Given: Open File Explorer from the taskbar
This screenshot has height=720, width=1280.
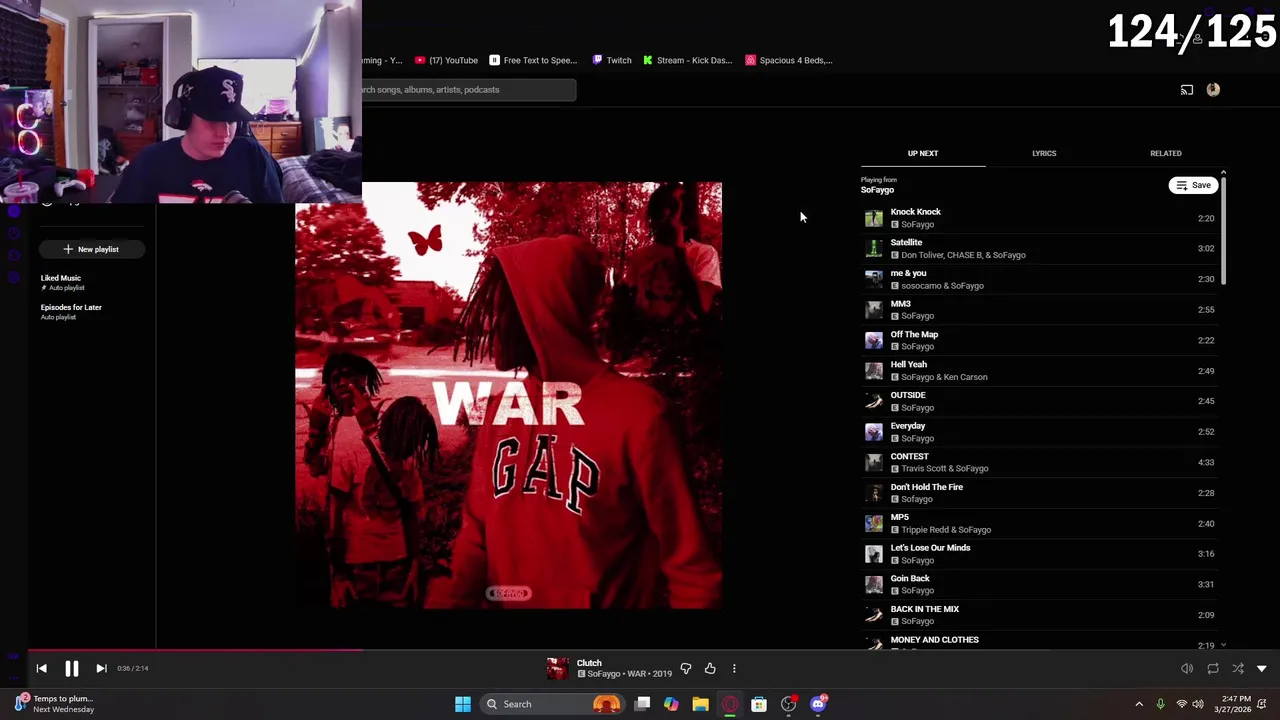Looking at the screenshot, I should pyautogui.click(x=700, y=704).
